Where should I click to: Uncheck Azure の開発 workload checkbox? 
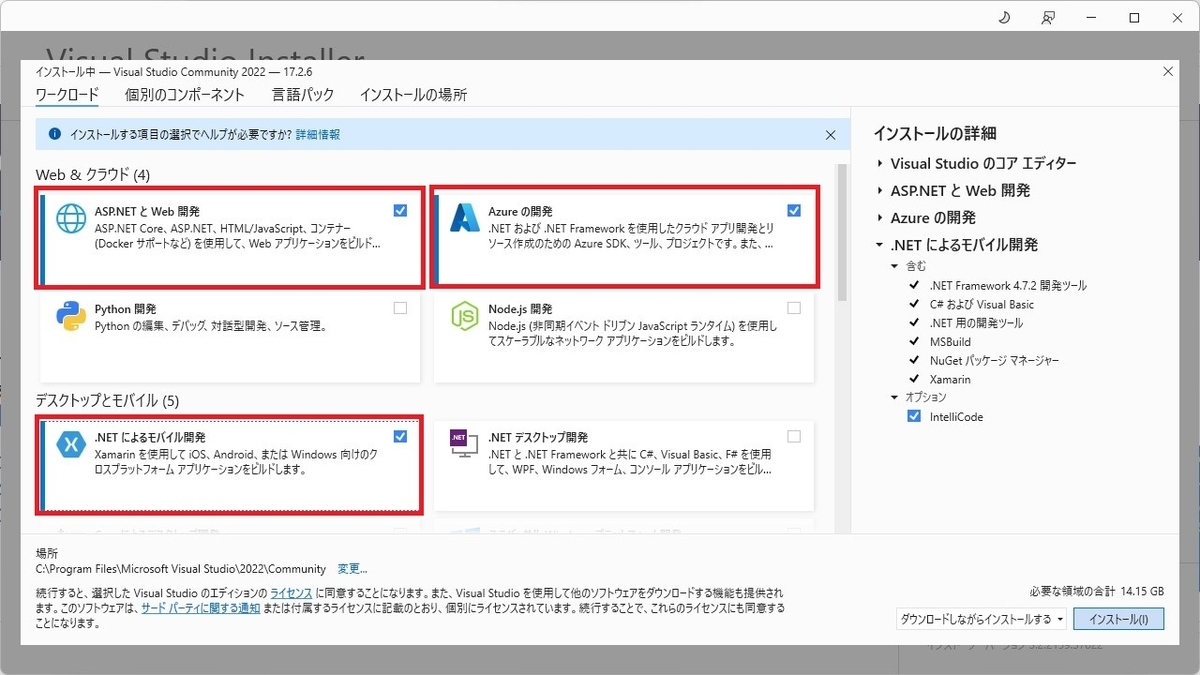pyautogui.click(x=794, y=211)
